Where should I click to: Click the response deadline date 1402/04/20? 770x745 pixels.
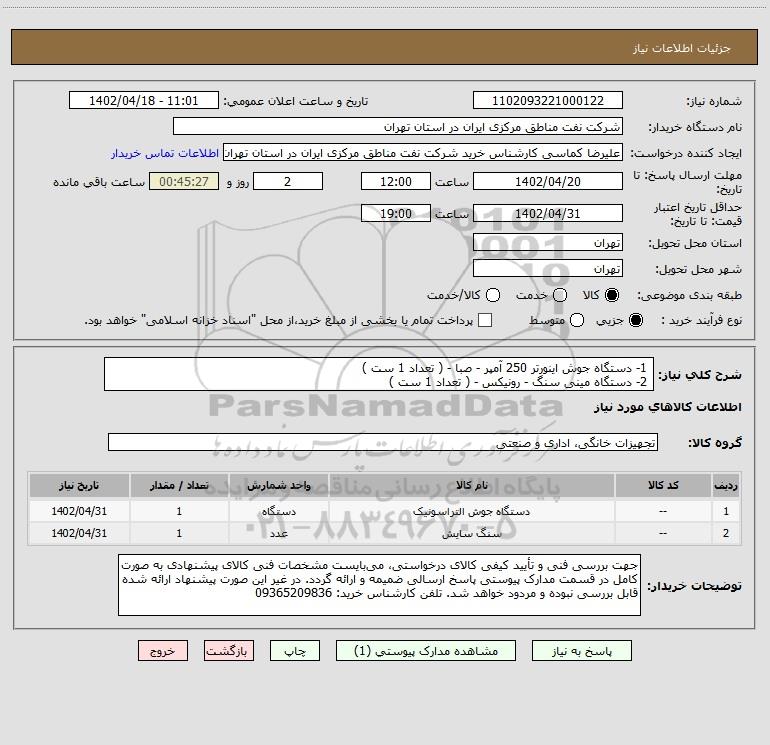pos(548,182)
